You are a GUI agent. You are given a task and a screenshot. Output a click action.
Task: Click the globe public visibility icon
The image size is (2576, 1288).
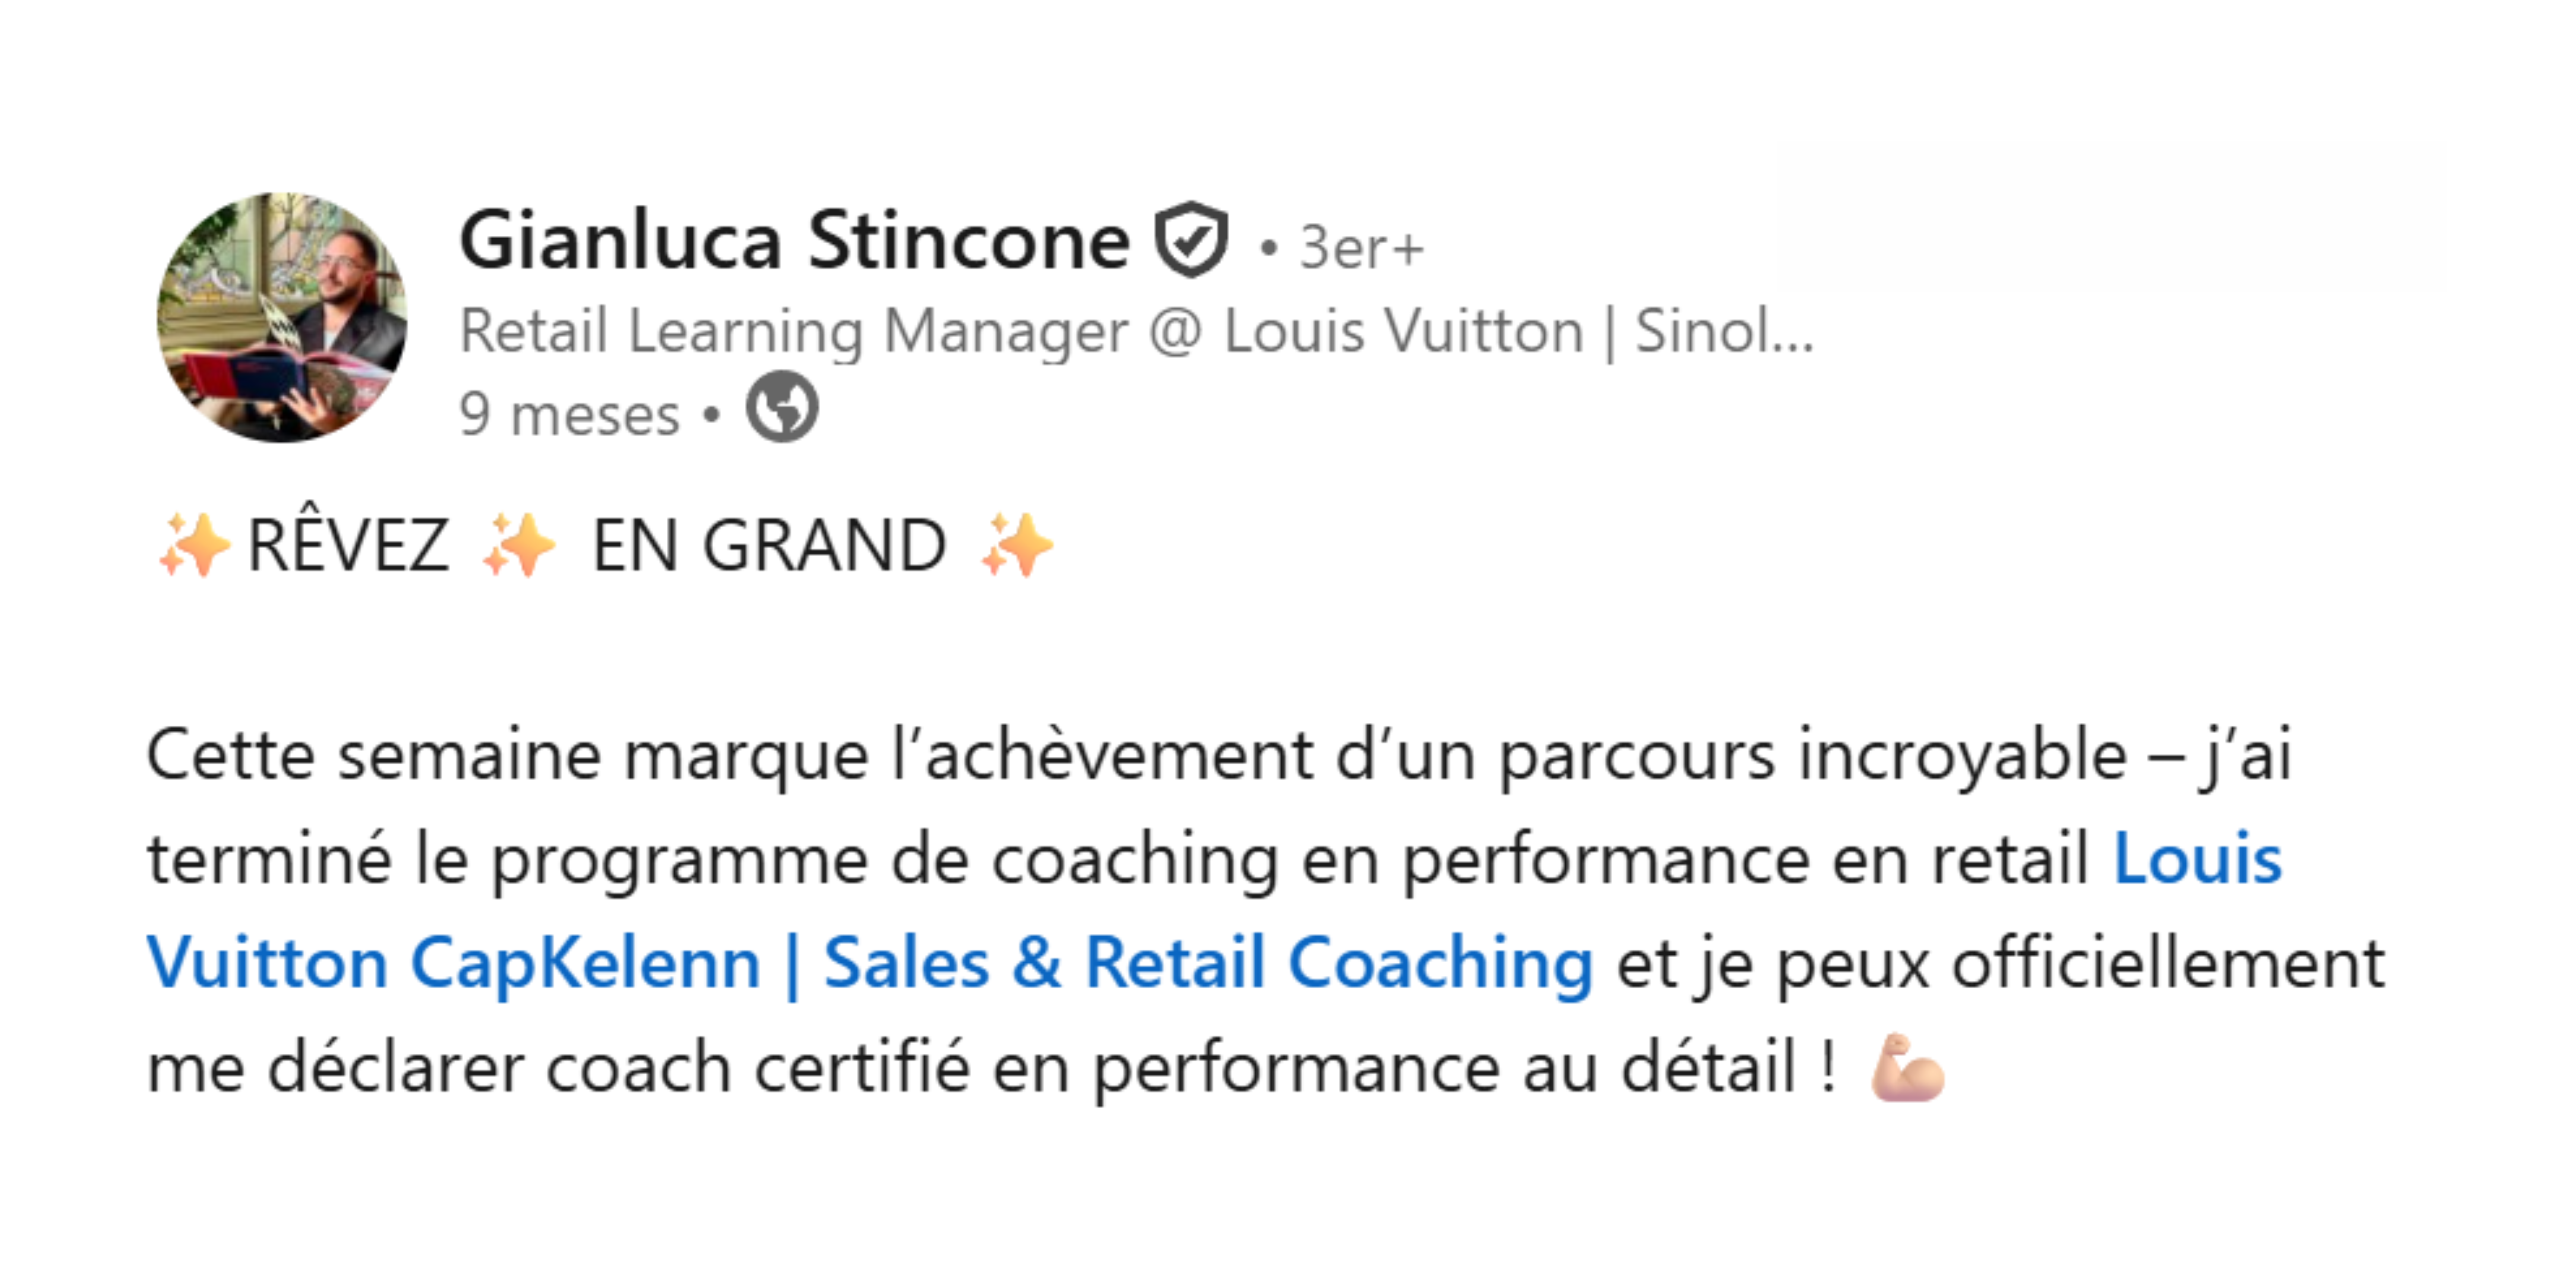[x=782, y=407]
